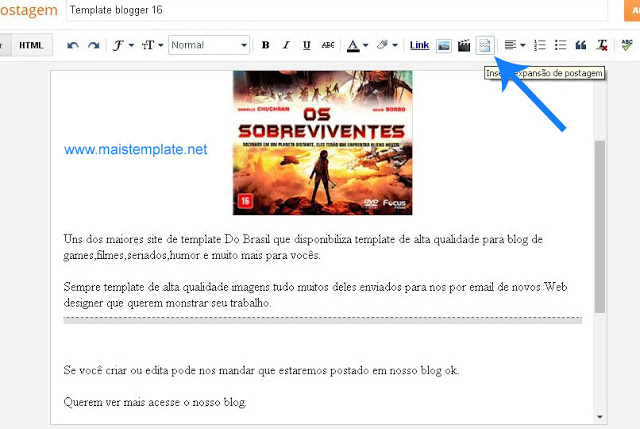Toggle italic formatting
Screen dimensions: 640x429
286,45
